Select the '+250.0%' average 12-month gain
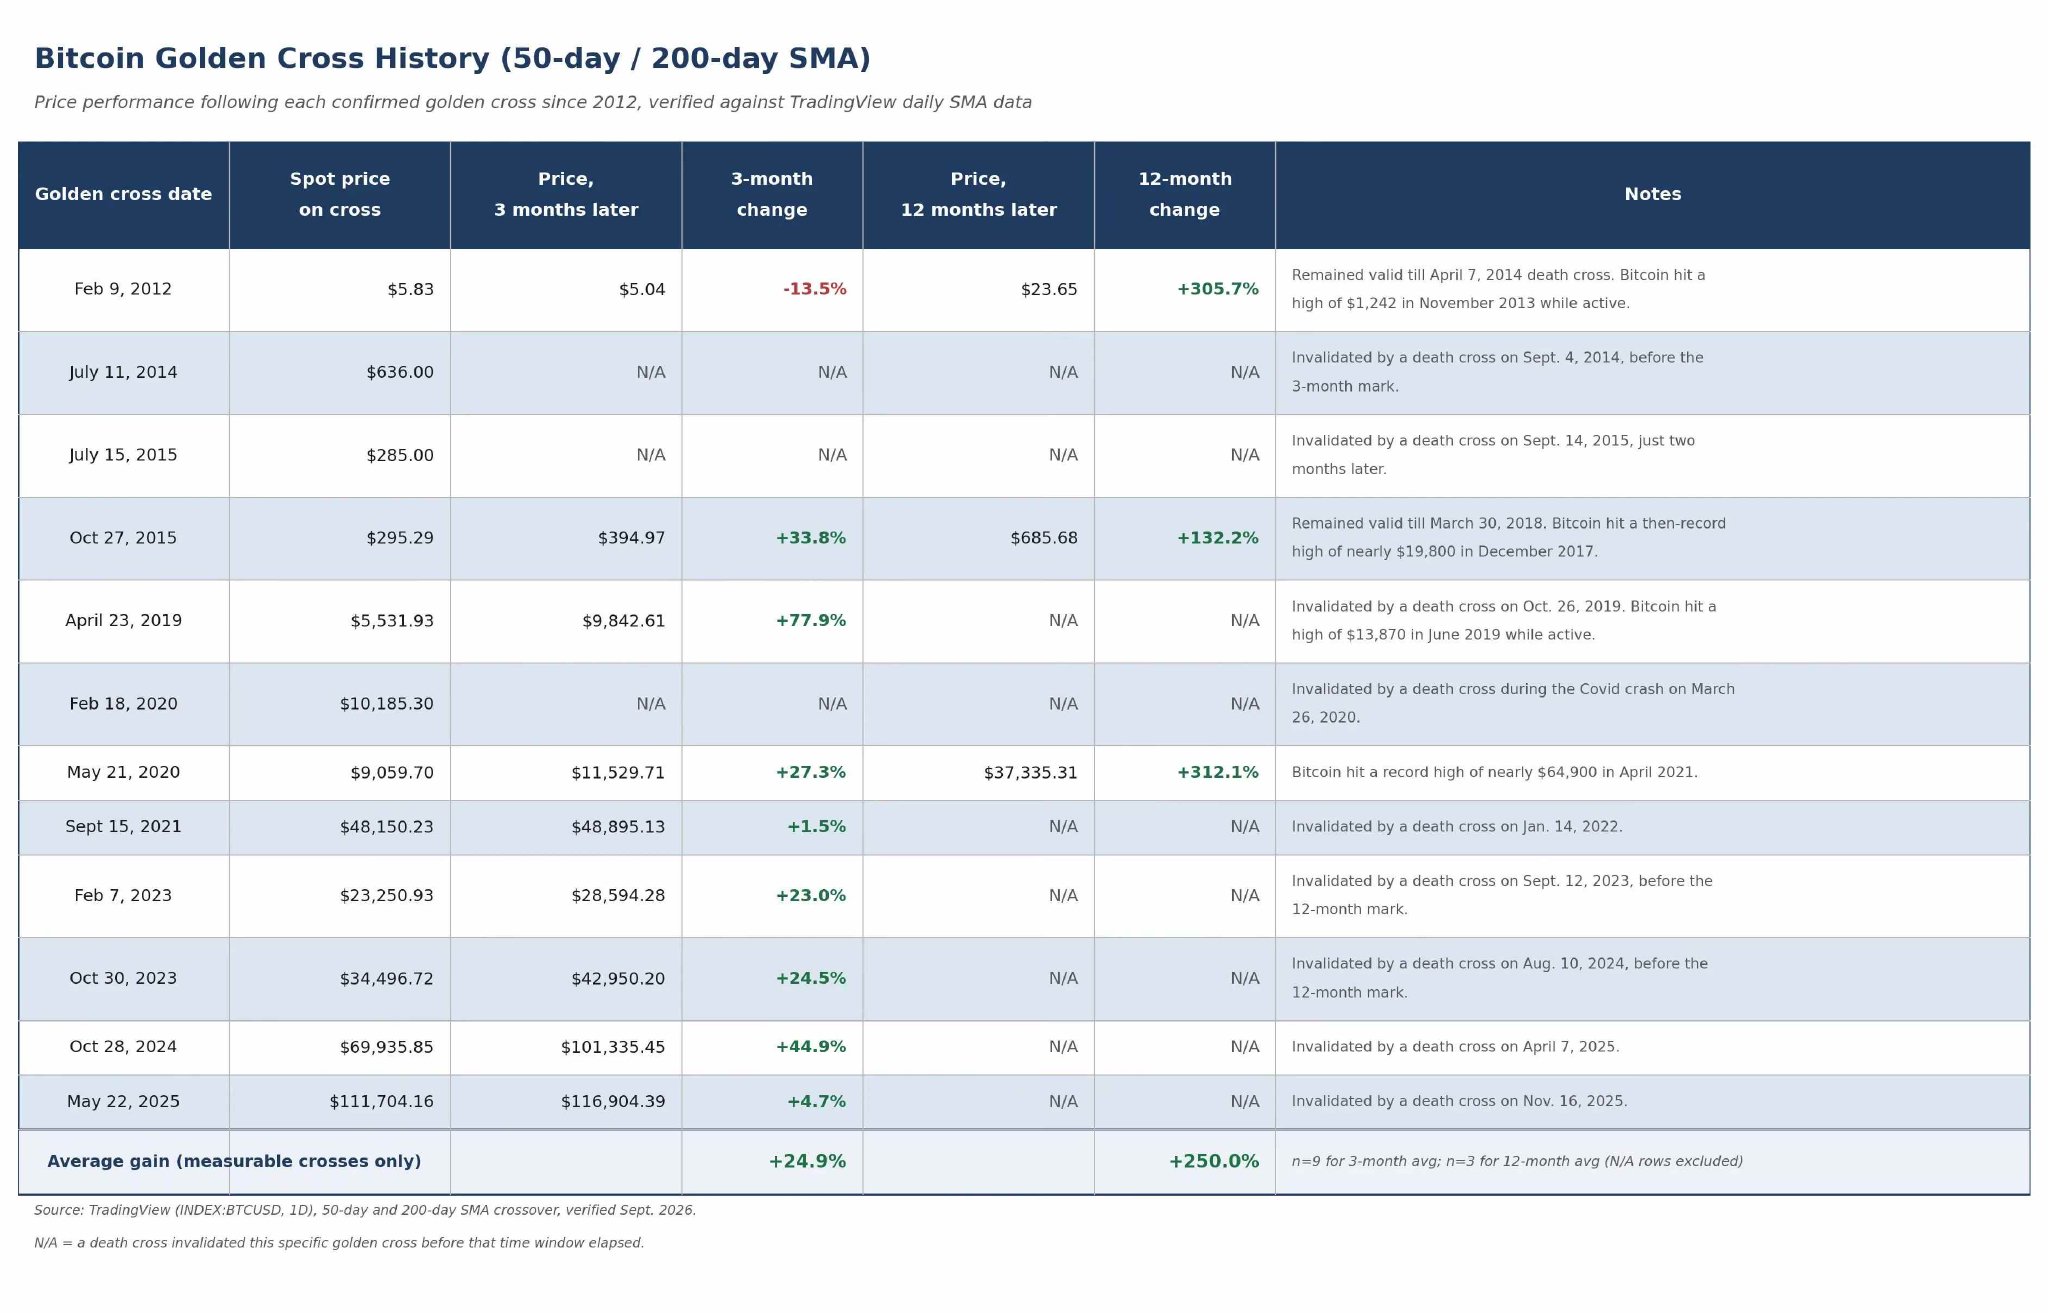2048x1313 pixels. coord(1214,1162)
